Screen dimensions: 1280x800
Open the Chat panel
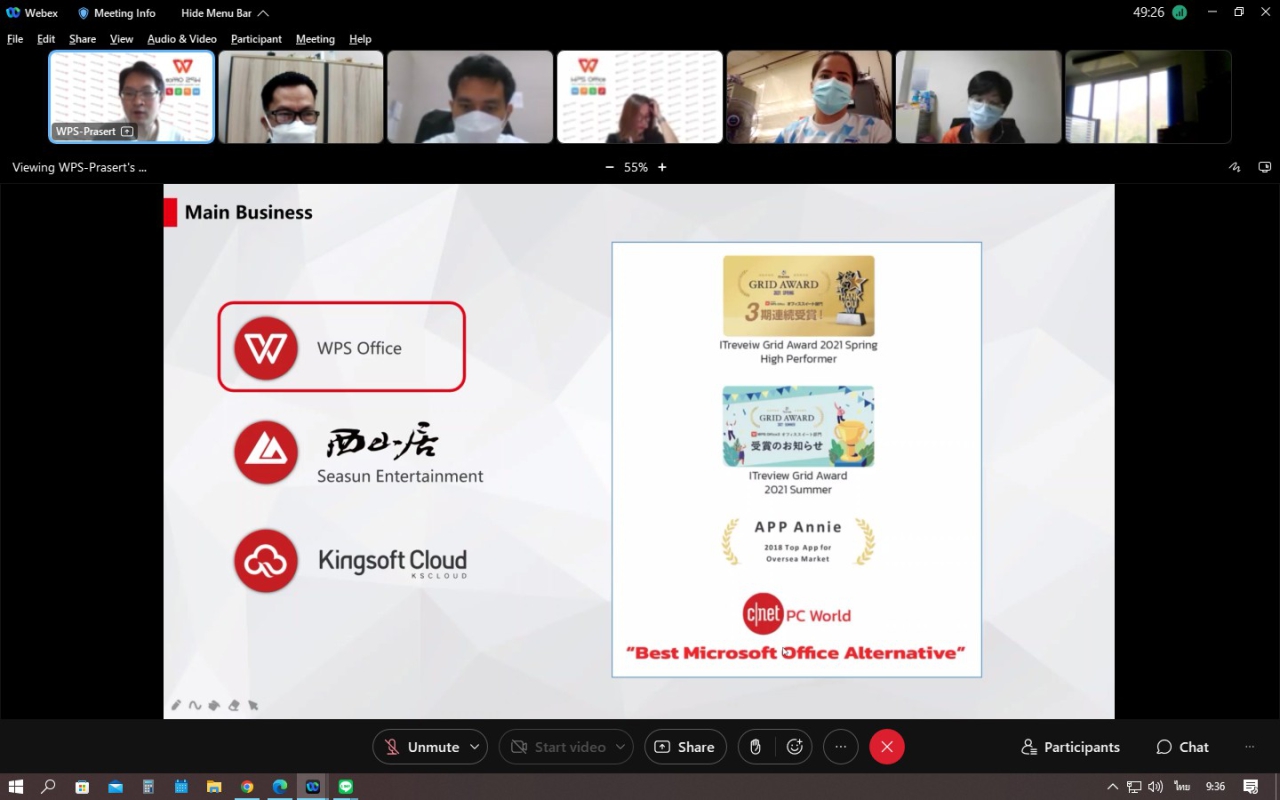tap(1183, 747)
